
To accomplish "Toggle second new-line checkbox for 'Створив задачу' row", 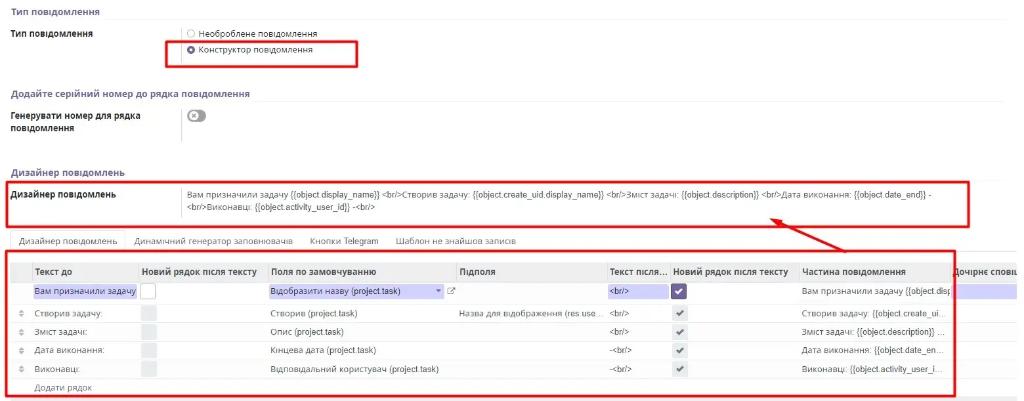I will (x=679, y=313).
